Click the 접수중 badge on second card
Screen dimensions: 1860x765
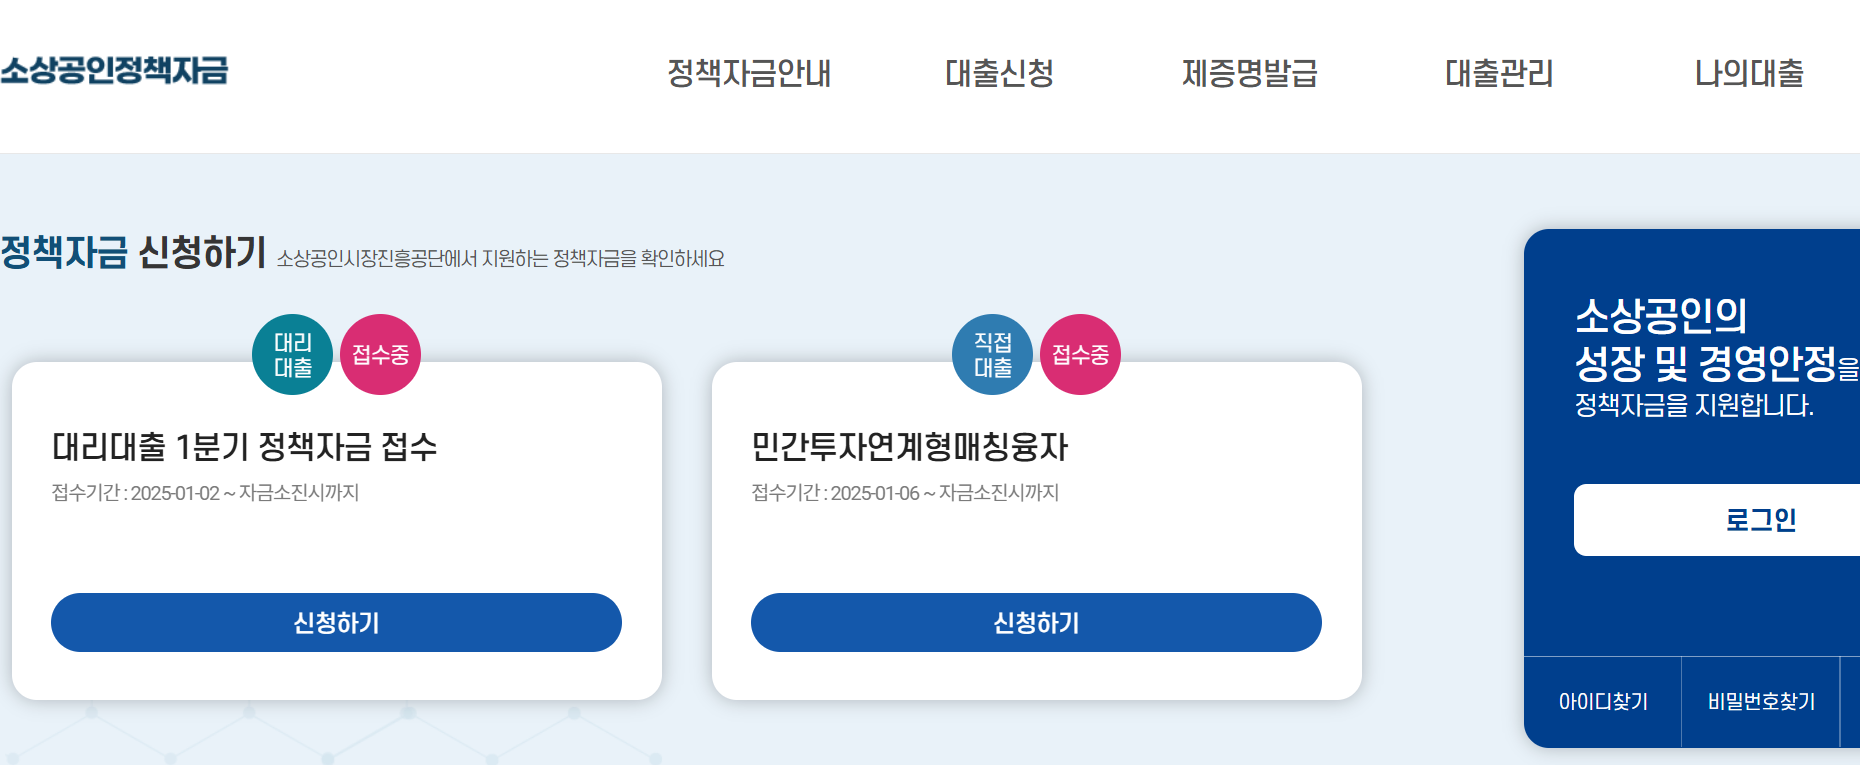1081,353
